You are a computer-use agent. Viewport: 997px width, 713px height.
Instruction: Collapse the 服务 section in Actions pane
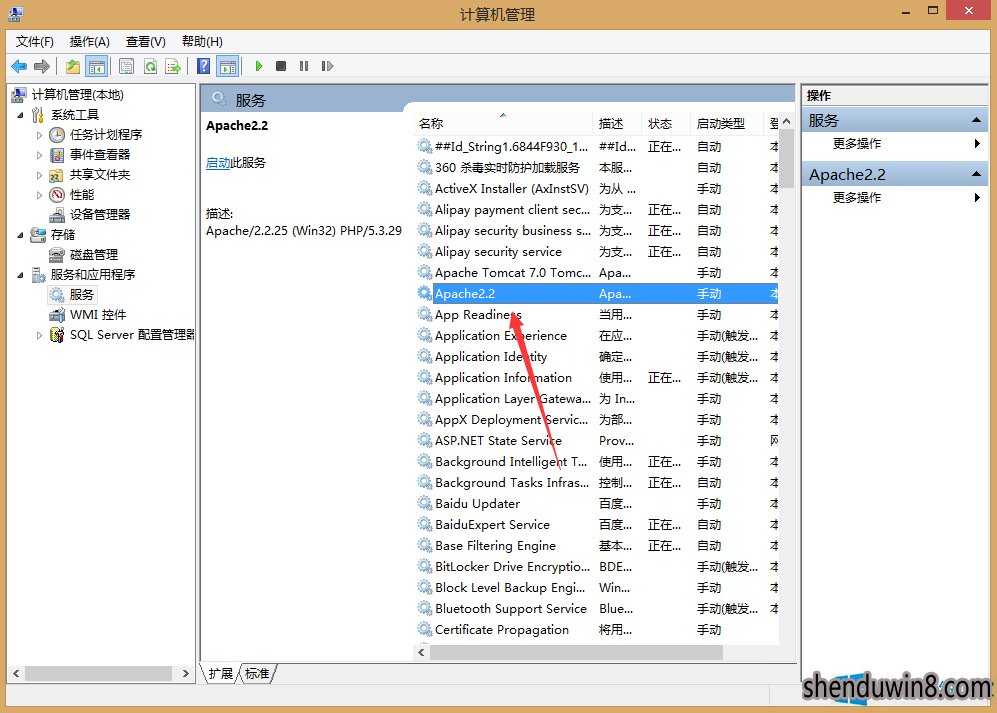(976, 120)
